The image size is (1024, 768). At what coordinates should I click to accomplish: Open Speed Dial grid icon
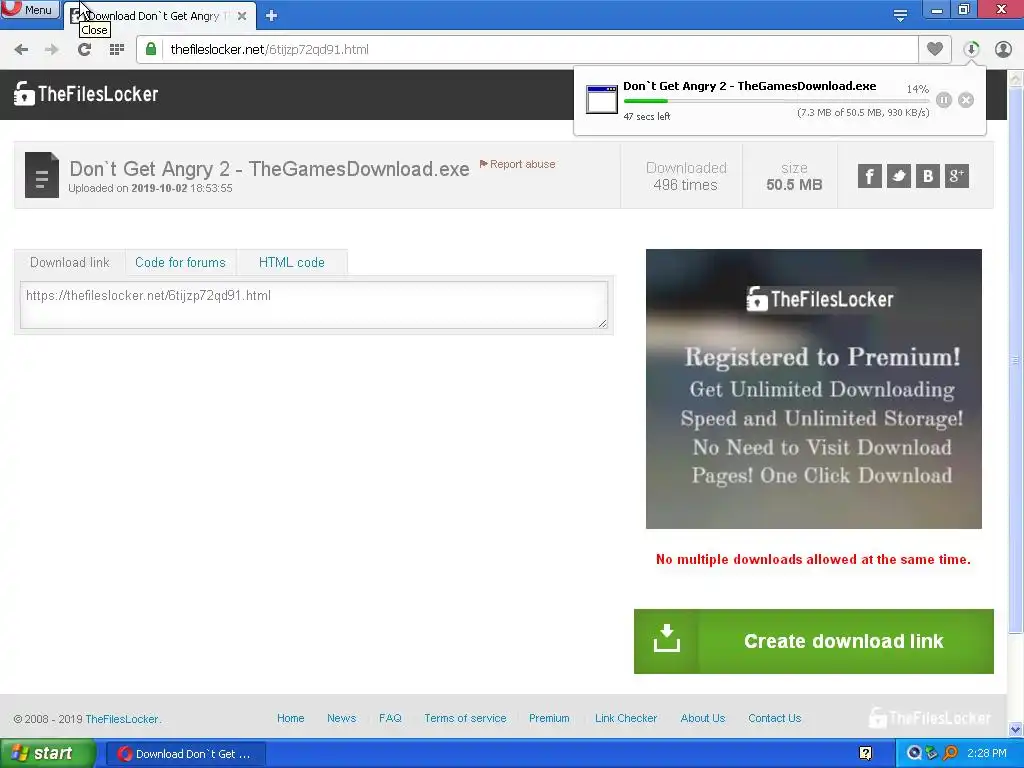pyautogui.click(x=117, y=50)
